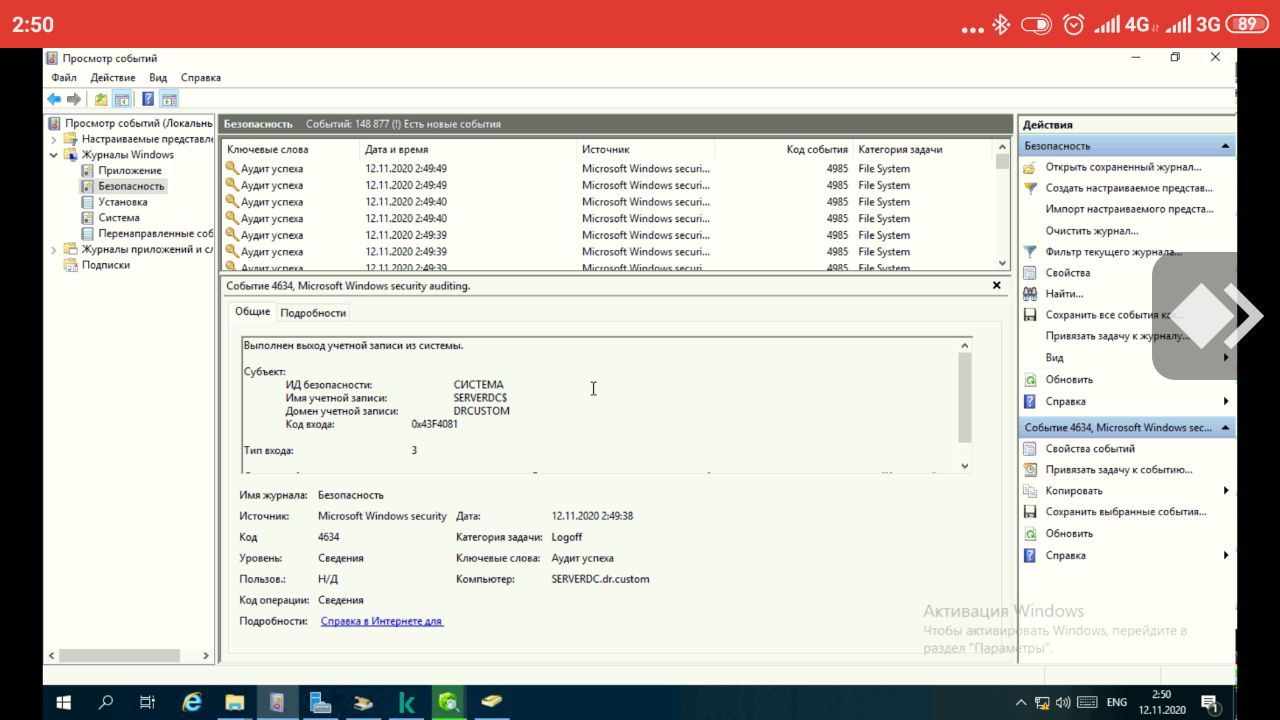Click Обновить under the Безопасность section
The width and height of the screenshot is (1280, 720).
1069,380
